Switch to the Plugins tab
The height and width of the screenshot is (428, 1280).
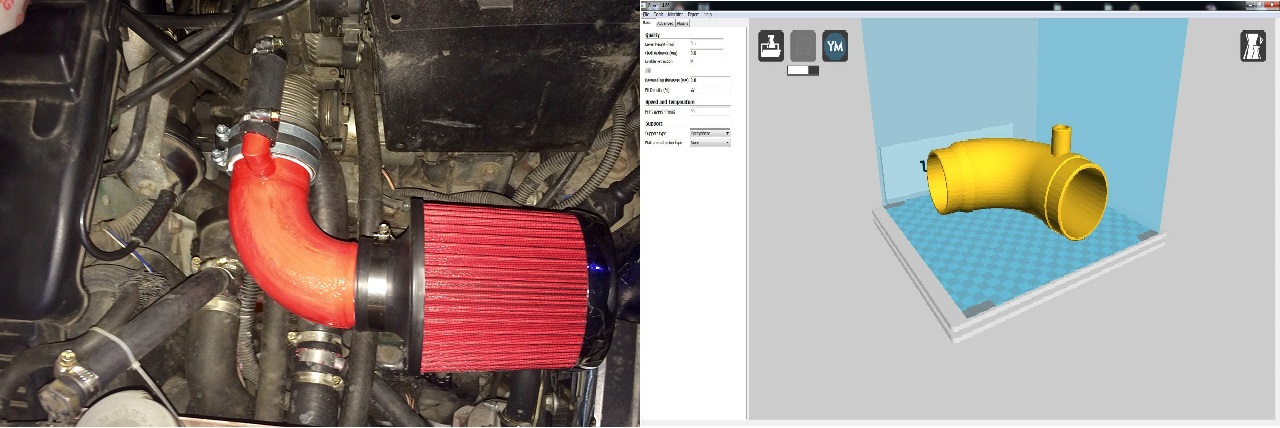[682, 24]
